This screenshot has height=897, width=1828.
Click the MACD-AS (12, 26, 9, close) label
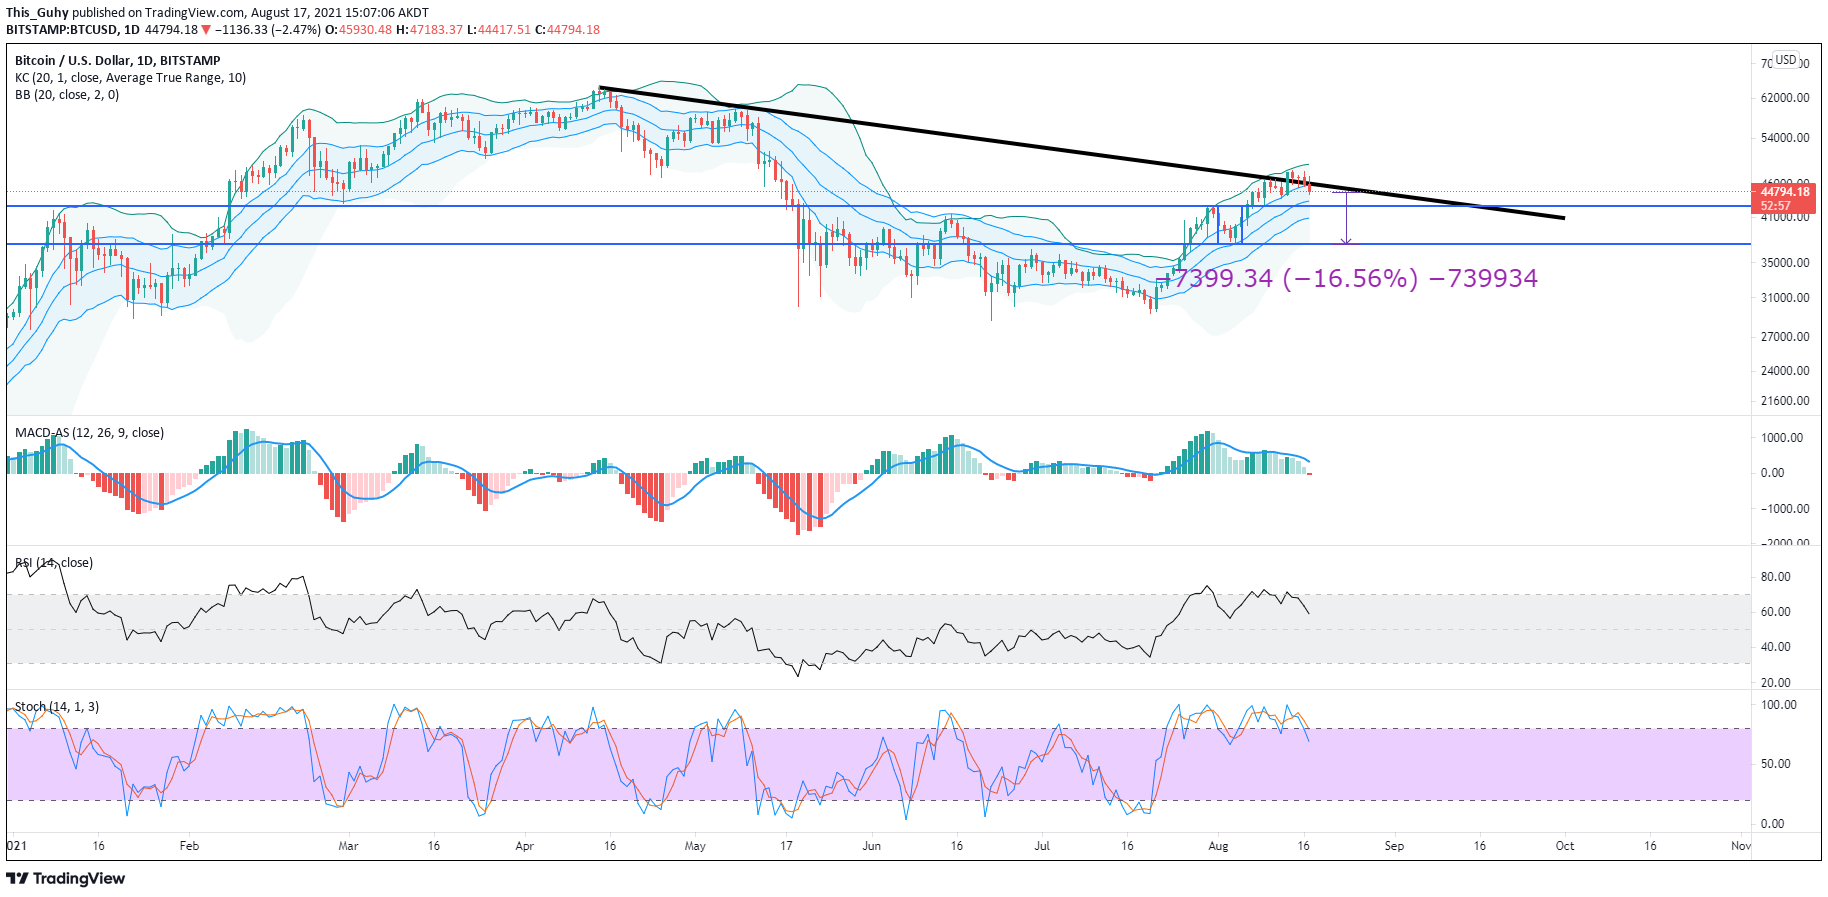(x=89, y=433)
